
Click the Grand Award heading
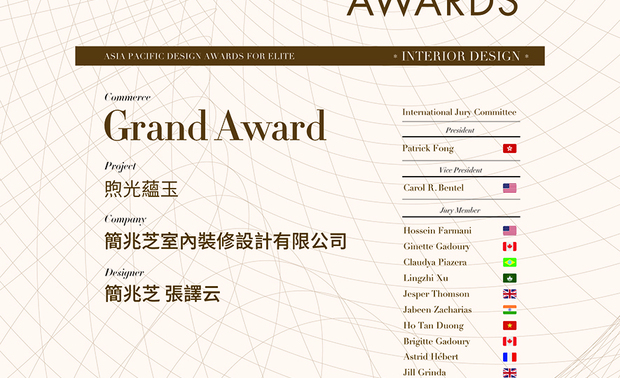click(x=215, y=126)
